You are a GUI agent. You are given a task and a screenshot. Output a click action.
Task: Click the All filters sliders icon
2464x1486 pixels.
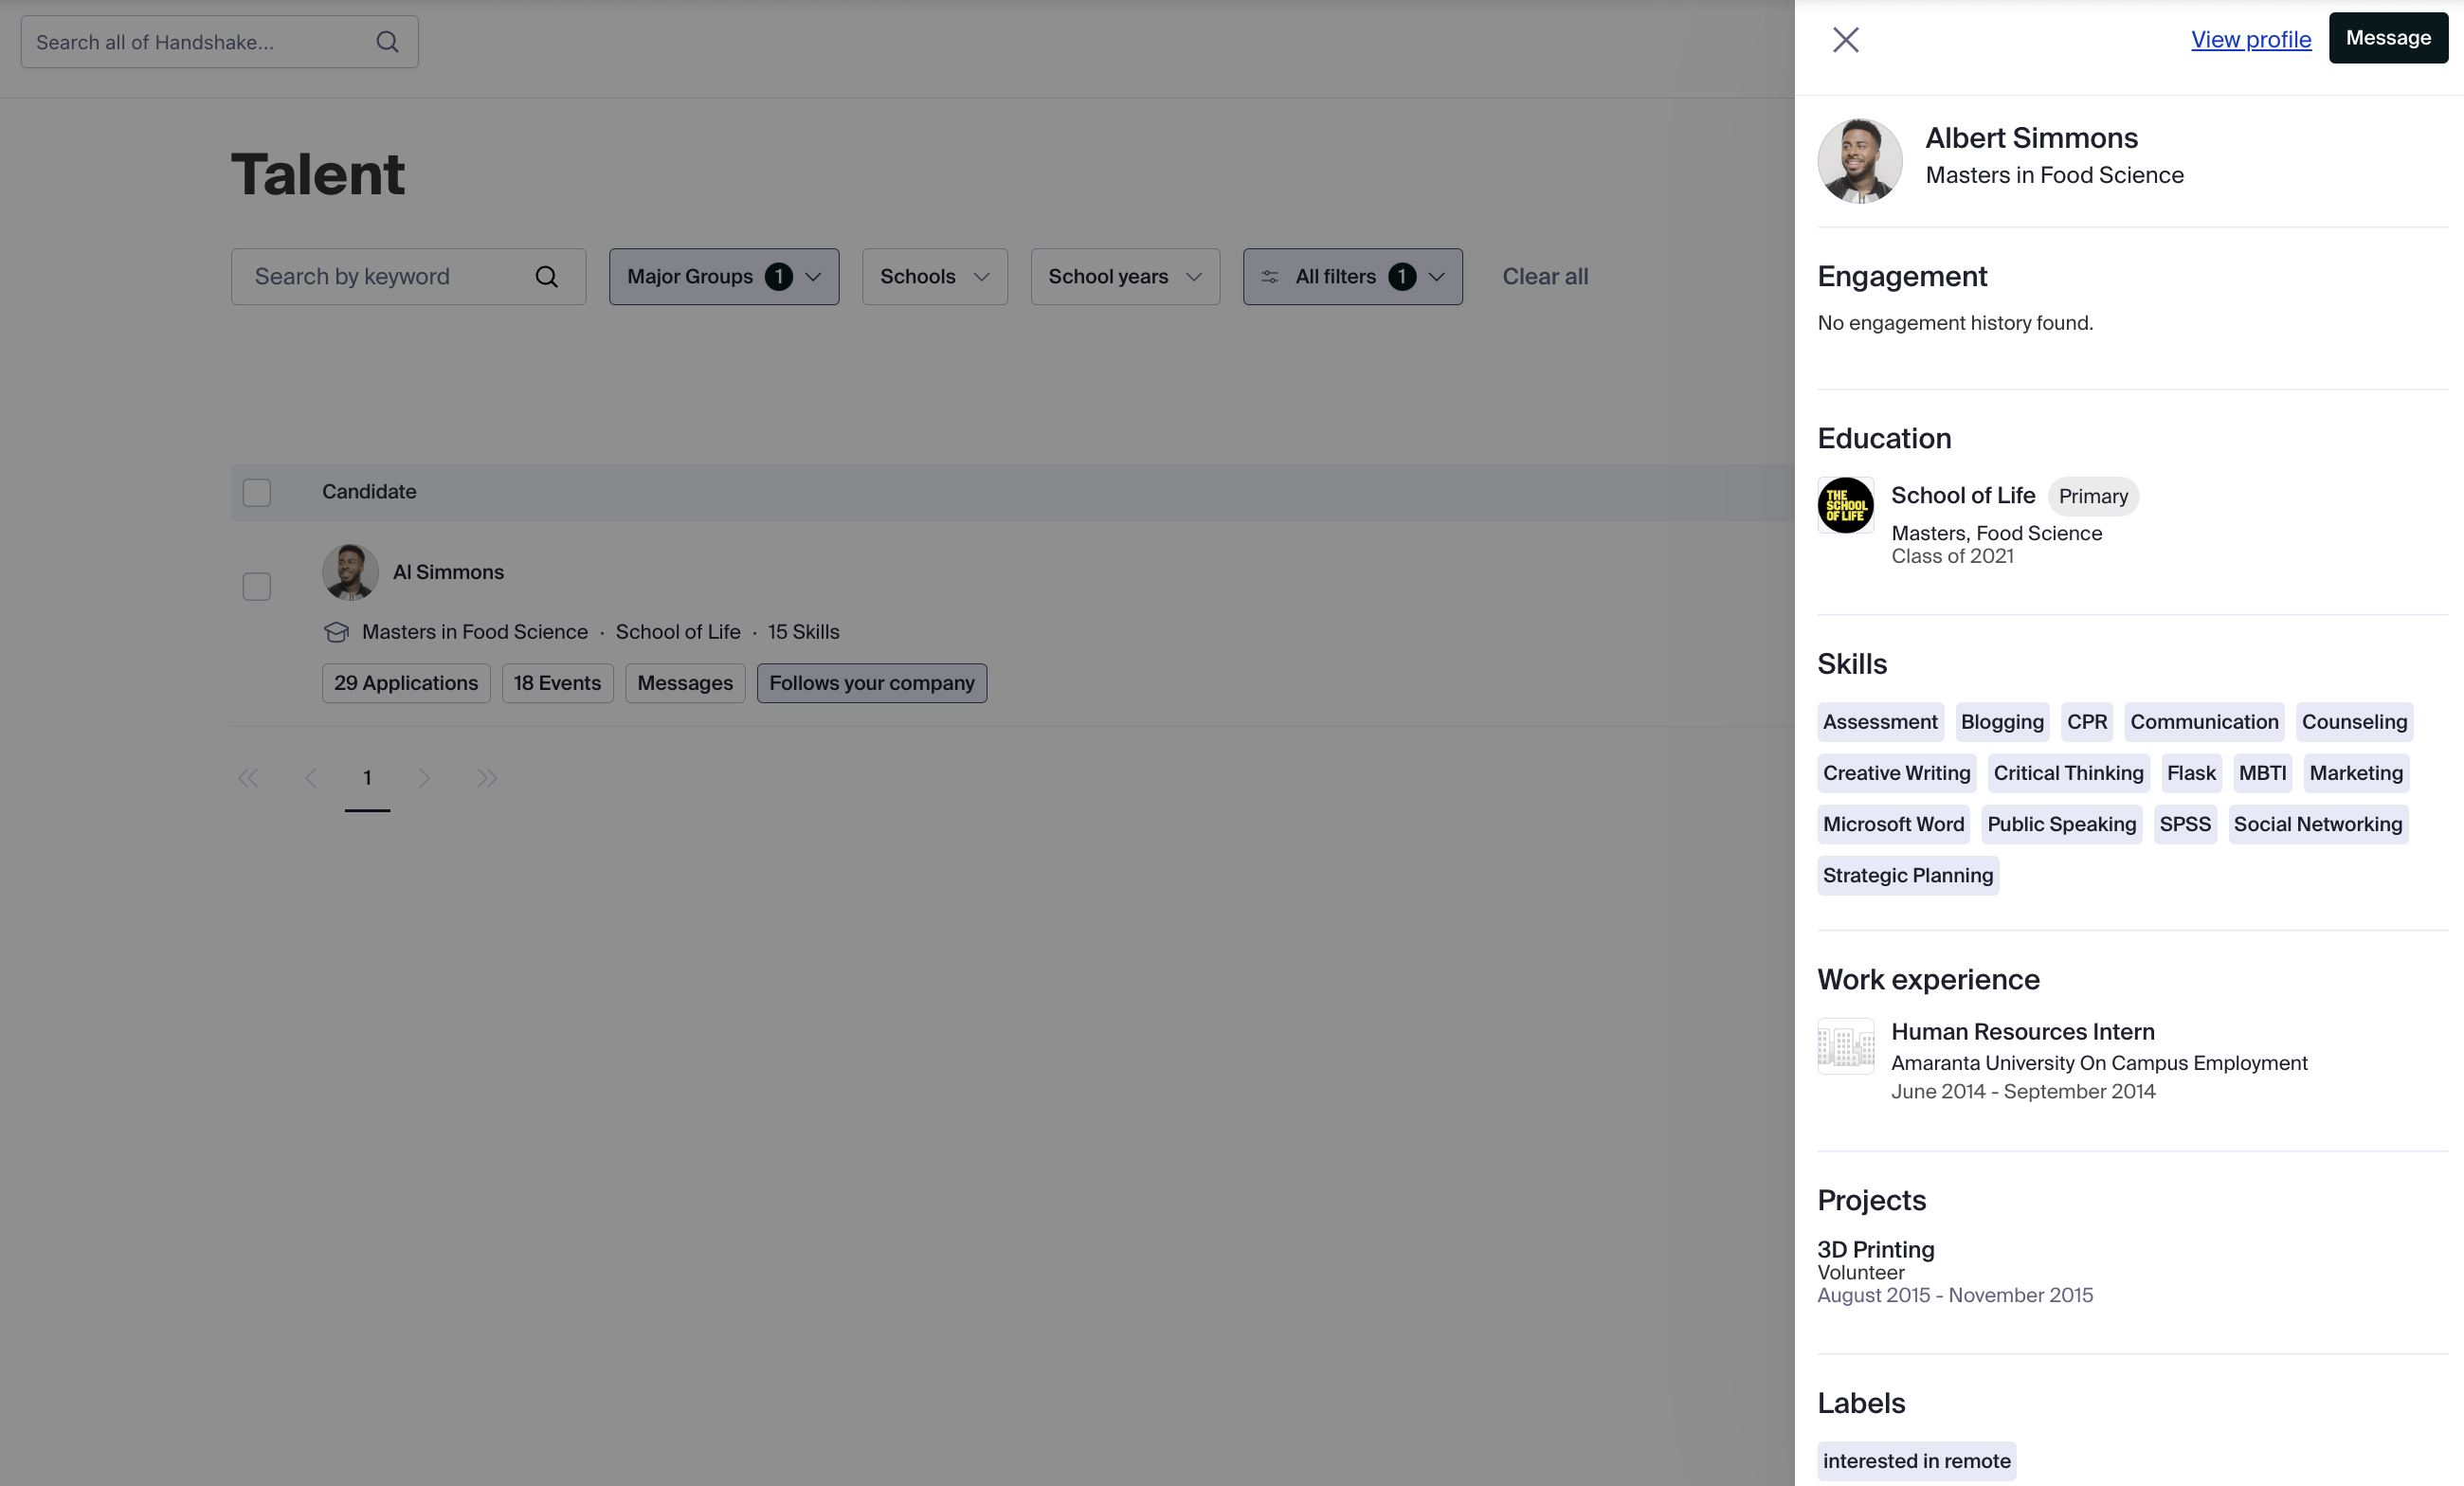[x=1270, y=277]
